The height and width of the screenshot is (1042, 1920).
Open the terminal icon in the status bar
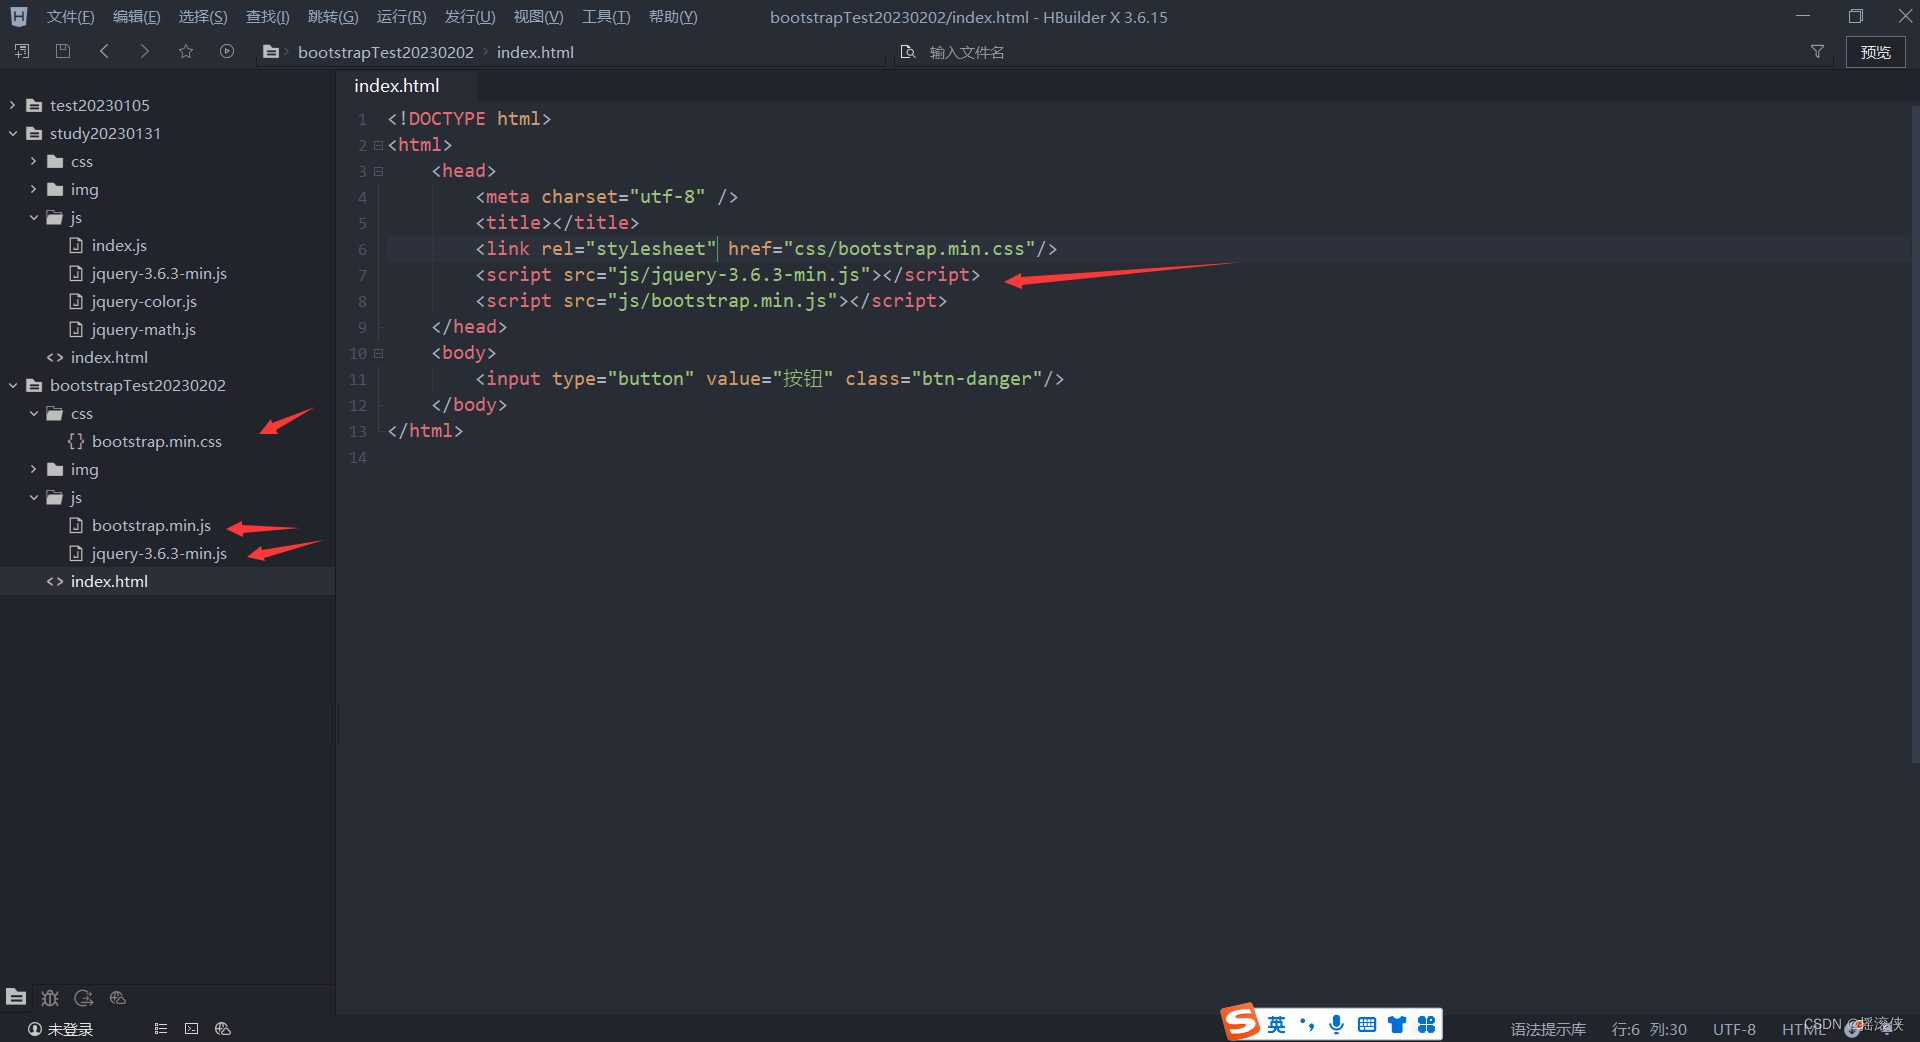(x=192, y=1028)
